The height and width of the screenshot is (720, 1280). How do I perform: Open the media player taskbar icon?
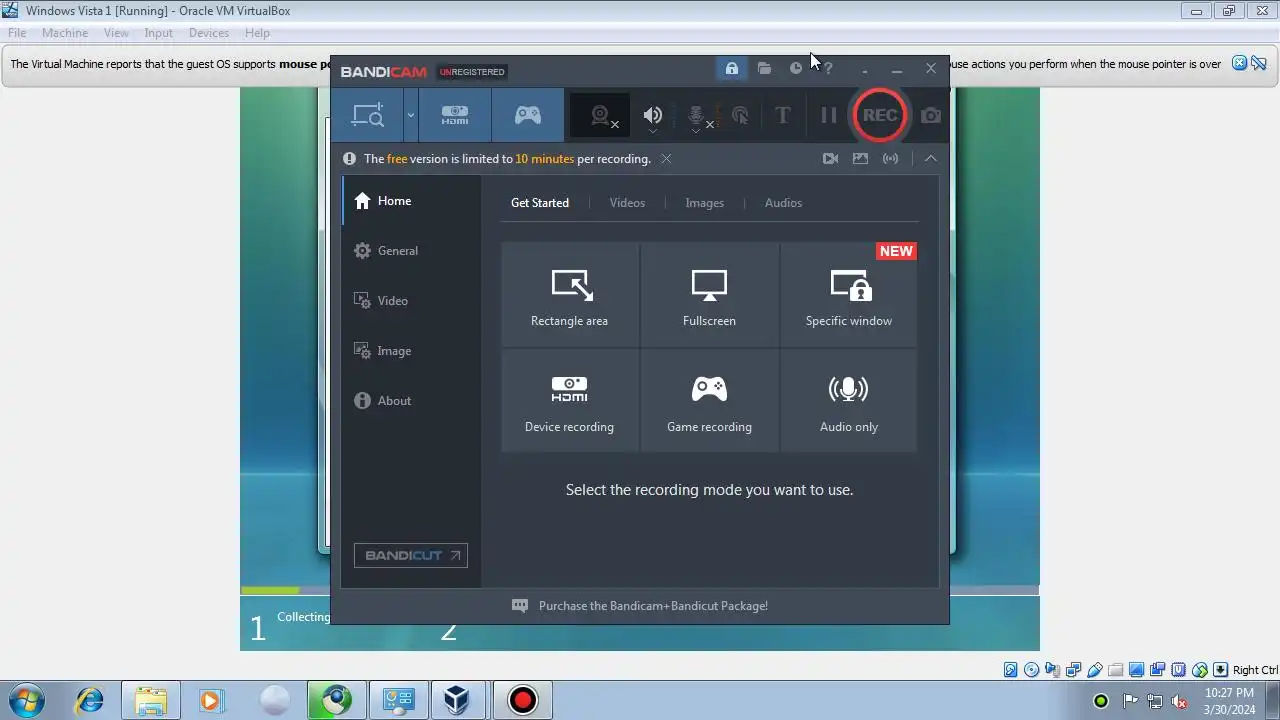212,700
